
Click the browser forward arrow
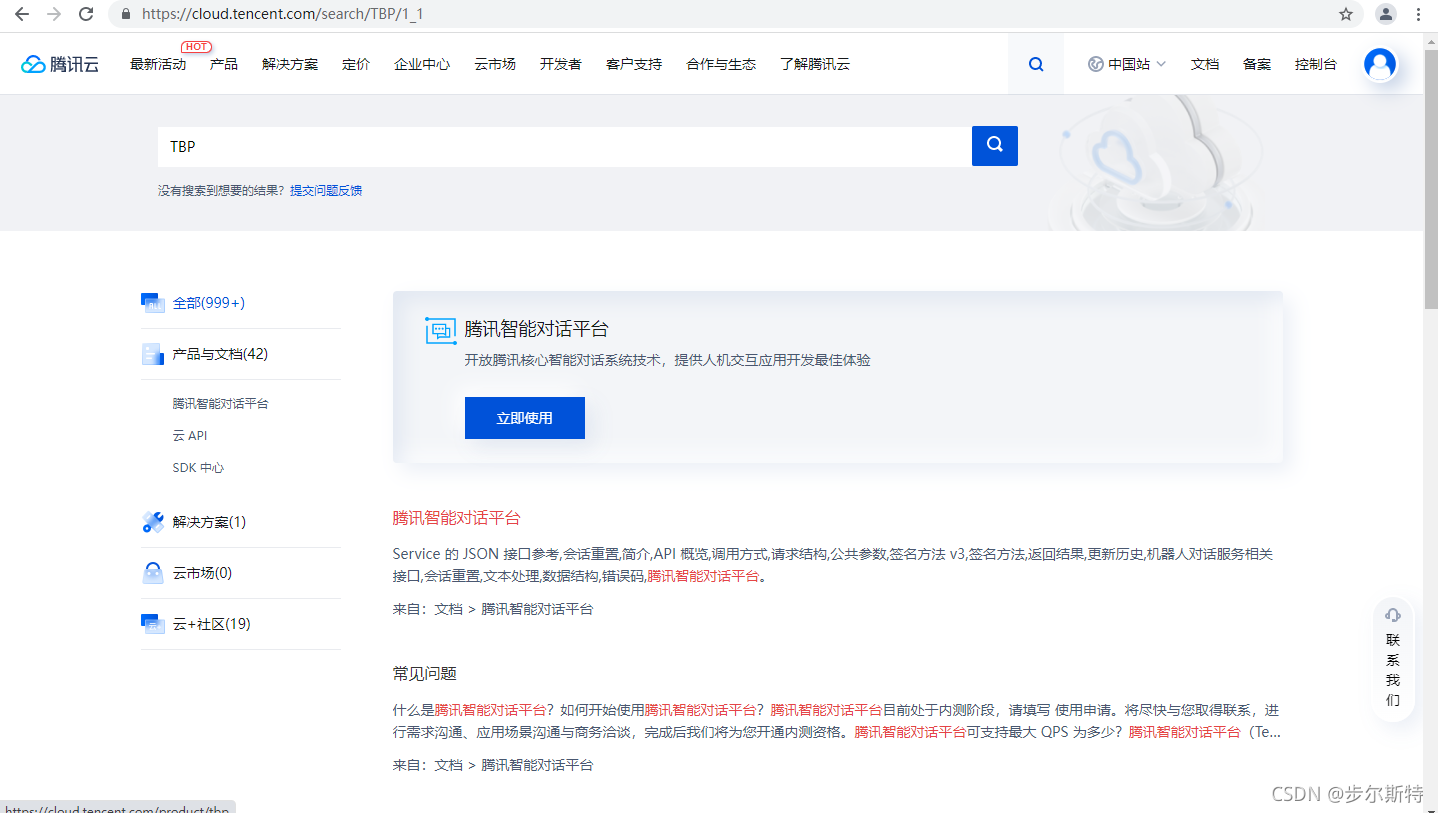click(x=54, y=14)
